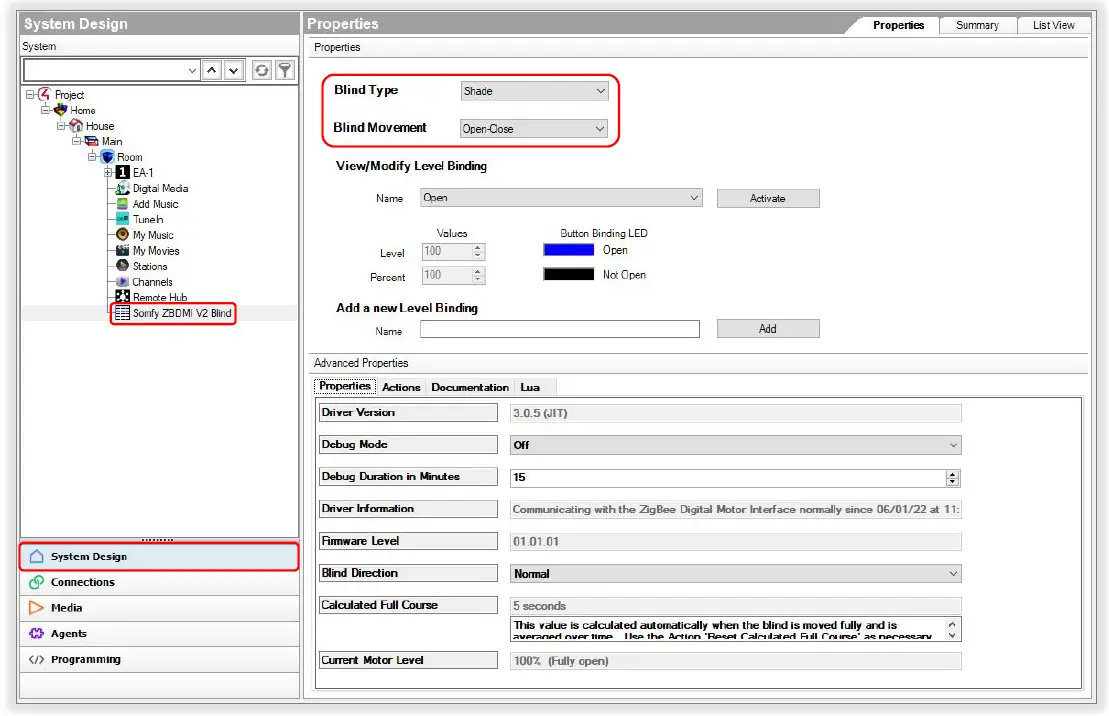1109x716 pixels.
Task: Click the blue Open LED color swatch
Action: click(x=568, y=250)
